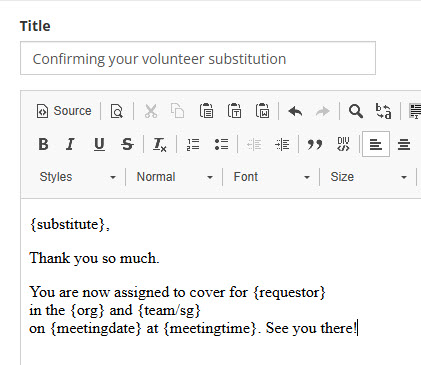The width and height of the screenshot is (421, 365).
Task: Toggle Bold formatting
Action: [x=43, y=144]
